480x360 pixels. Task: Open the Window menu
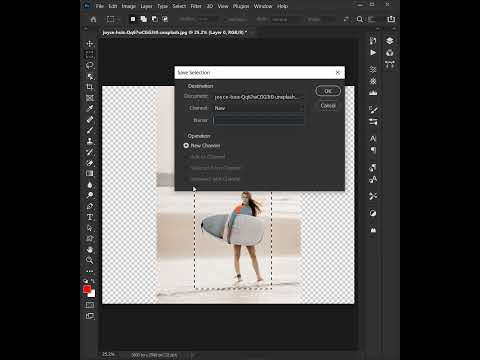263,6
